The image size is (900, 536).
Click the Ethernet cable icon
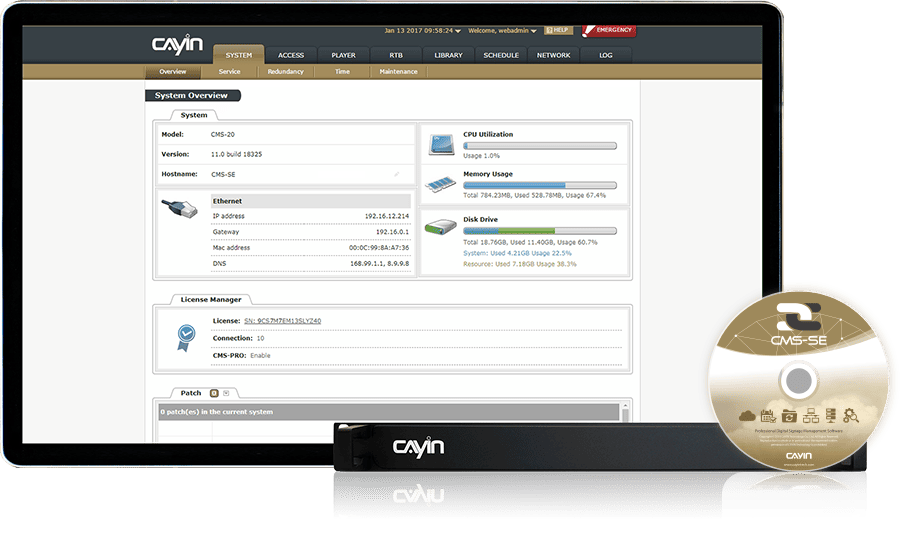click(x=181, y=212)
